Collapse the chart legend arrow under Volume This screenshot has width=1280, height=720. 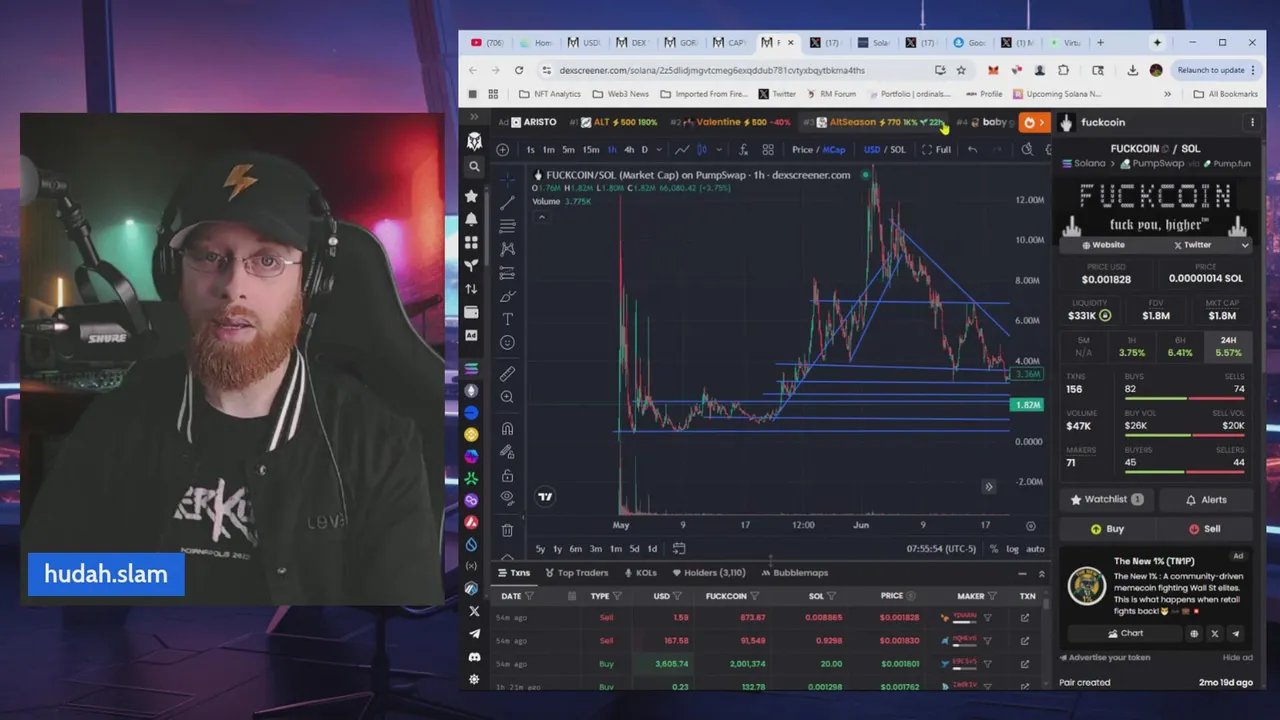pyautogui.click(x=541, y=217)
